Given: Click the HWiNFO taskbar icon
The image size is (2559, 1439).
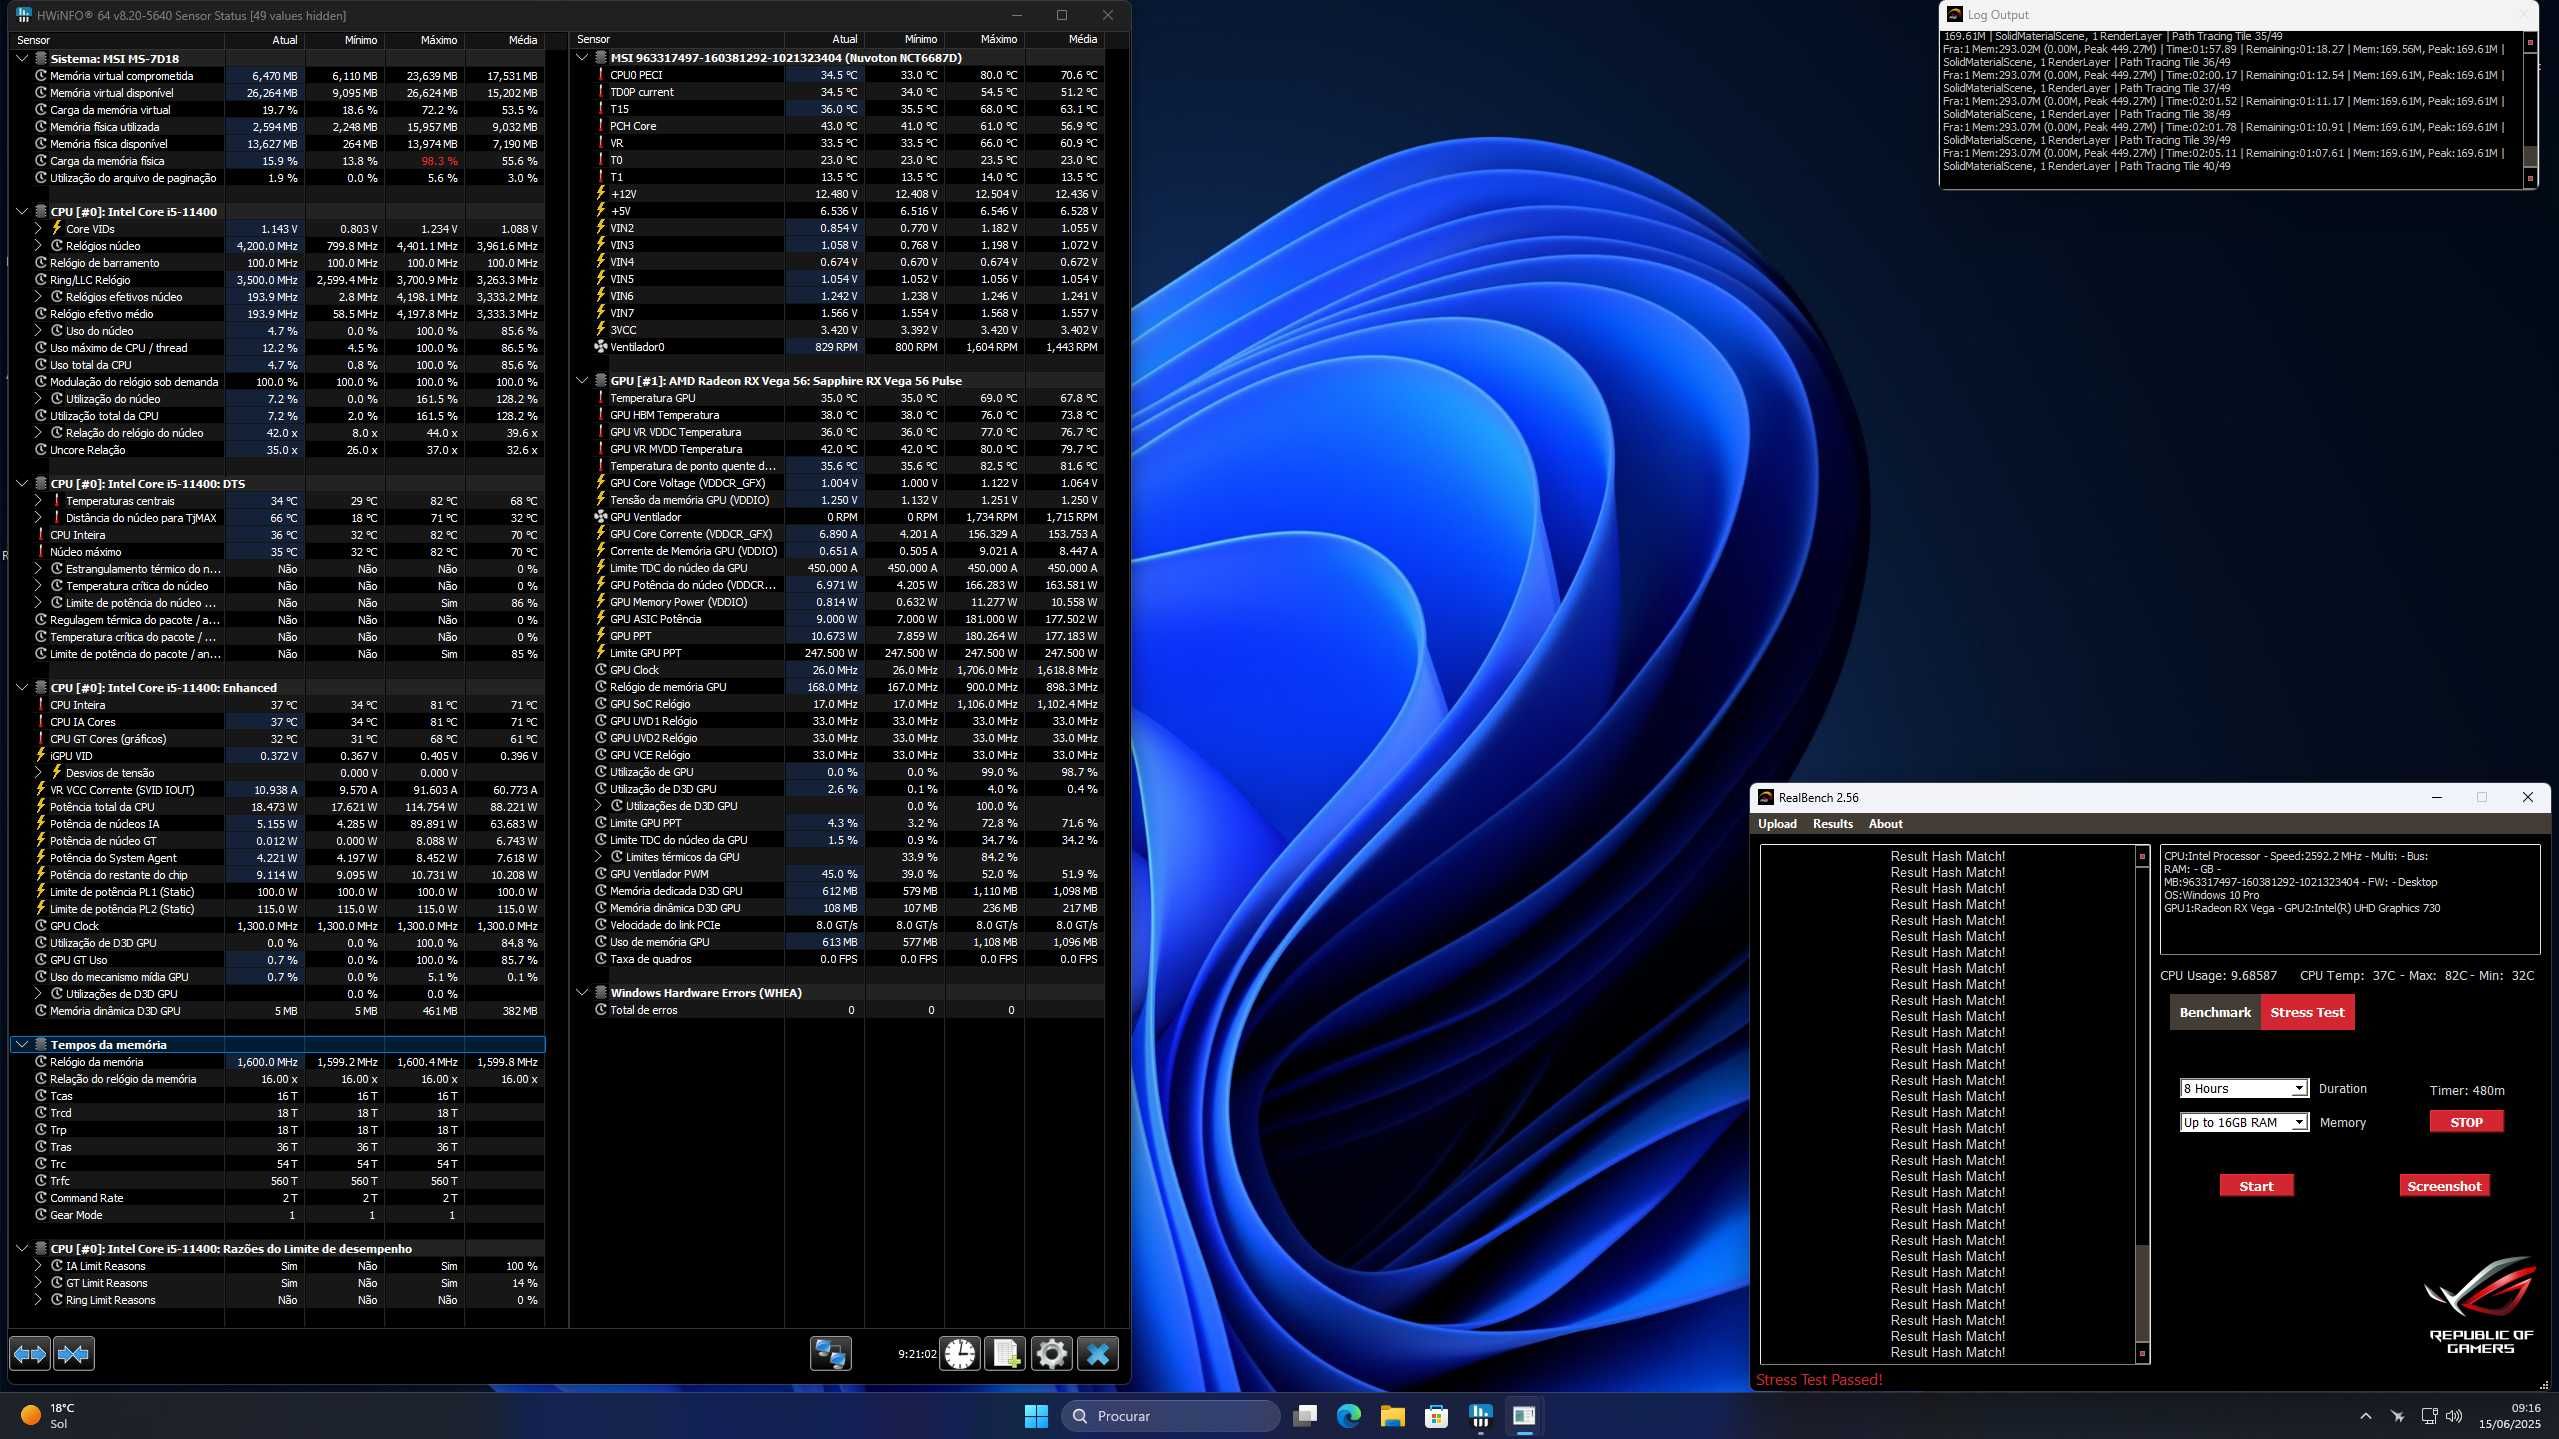Looking at the screenshot, I should tap(1480, 1416).
